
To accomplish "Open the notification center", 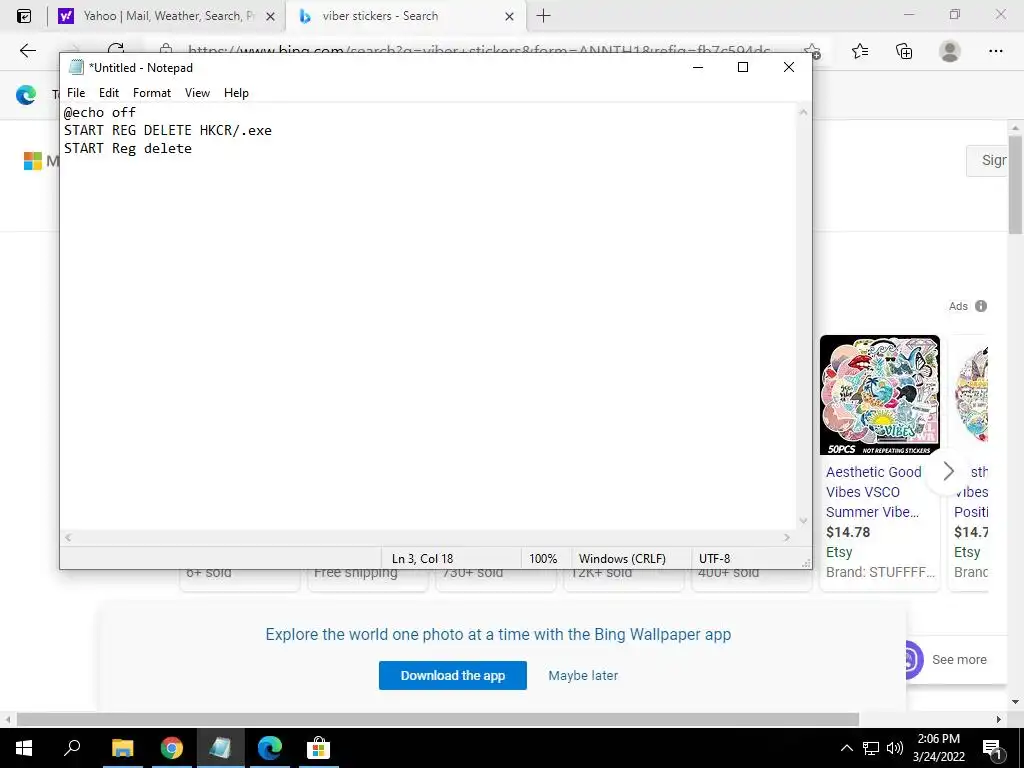I will click(x=992, y=748).
